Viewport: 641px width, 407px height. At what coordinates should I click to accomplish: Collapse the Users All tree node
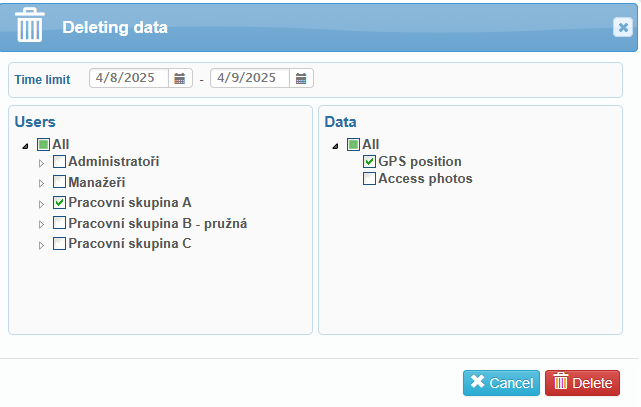pyautogui.click(x=26, y=146)
